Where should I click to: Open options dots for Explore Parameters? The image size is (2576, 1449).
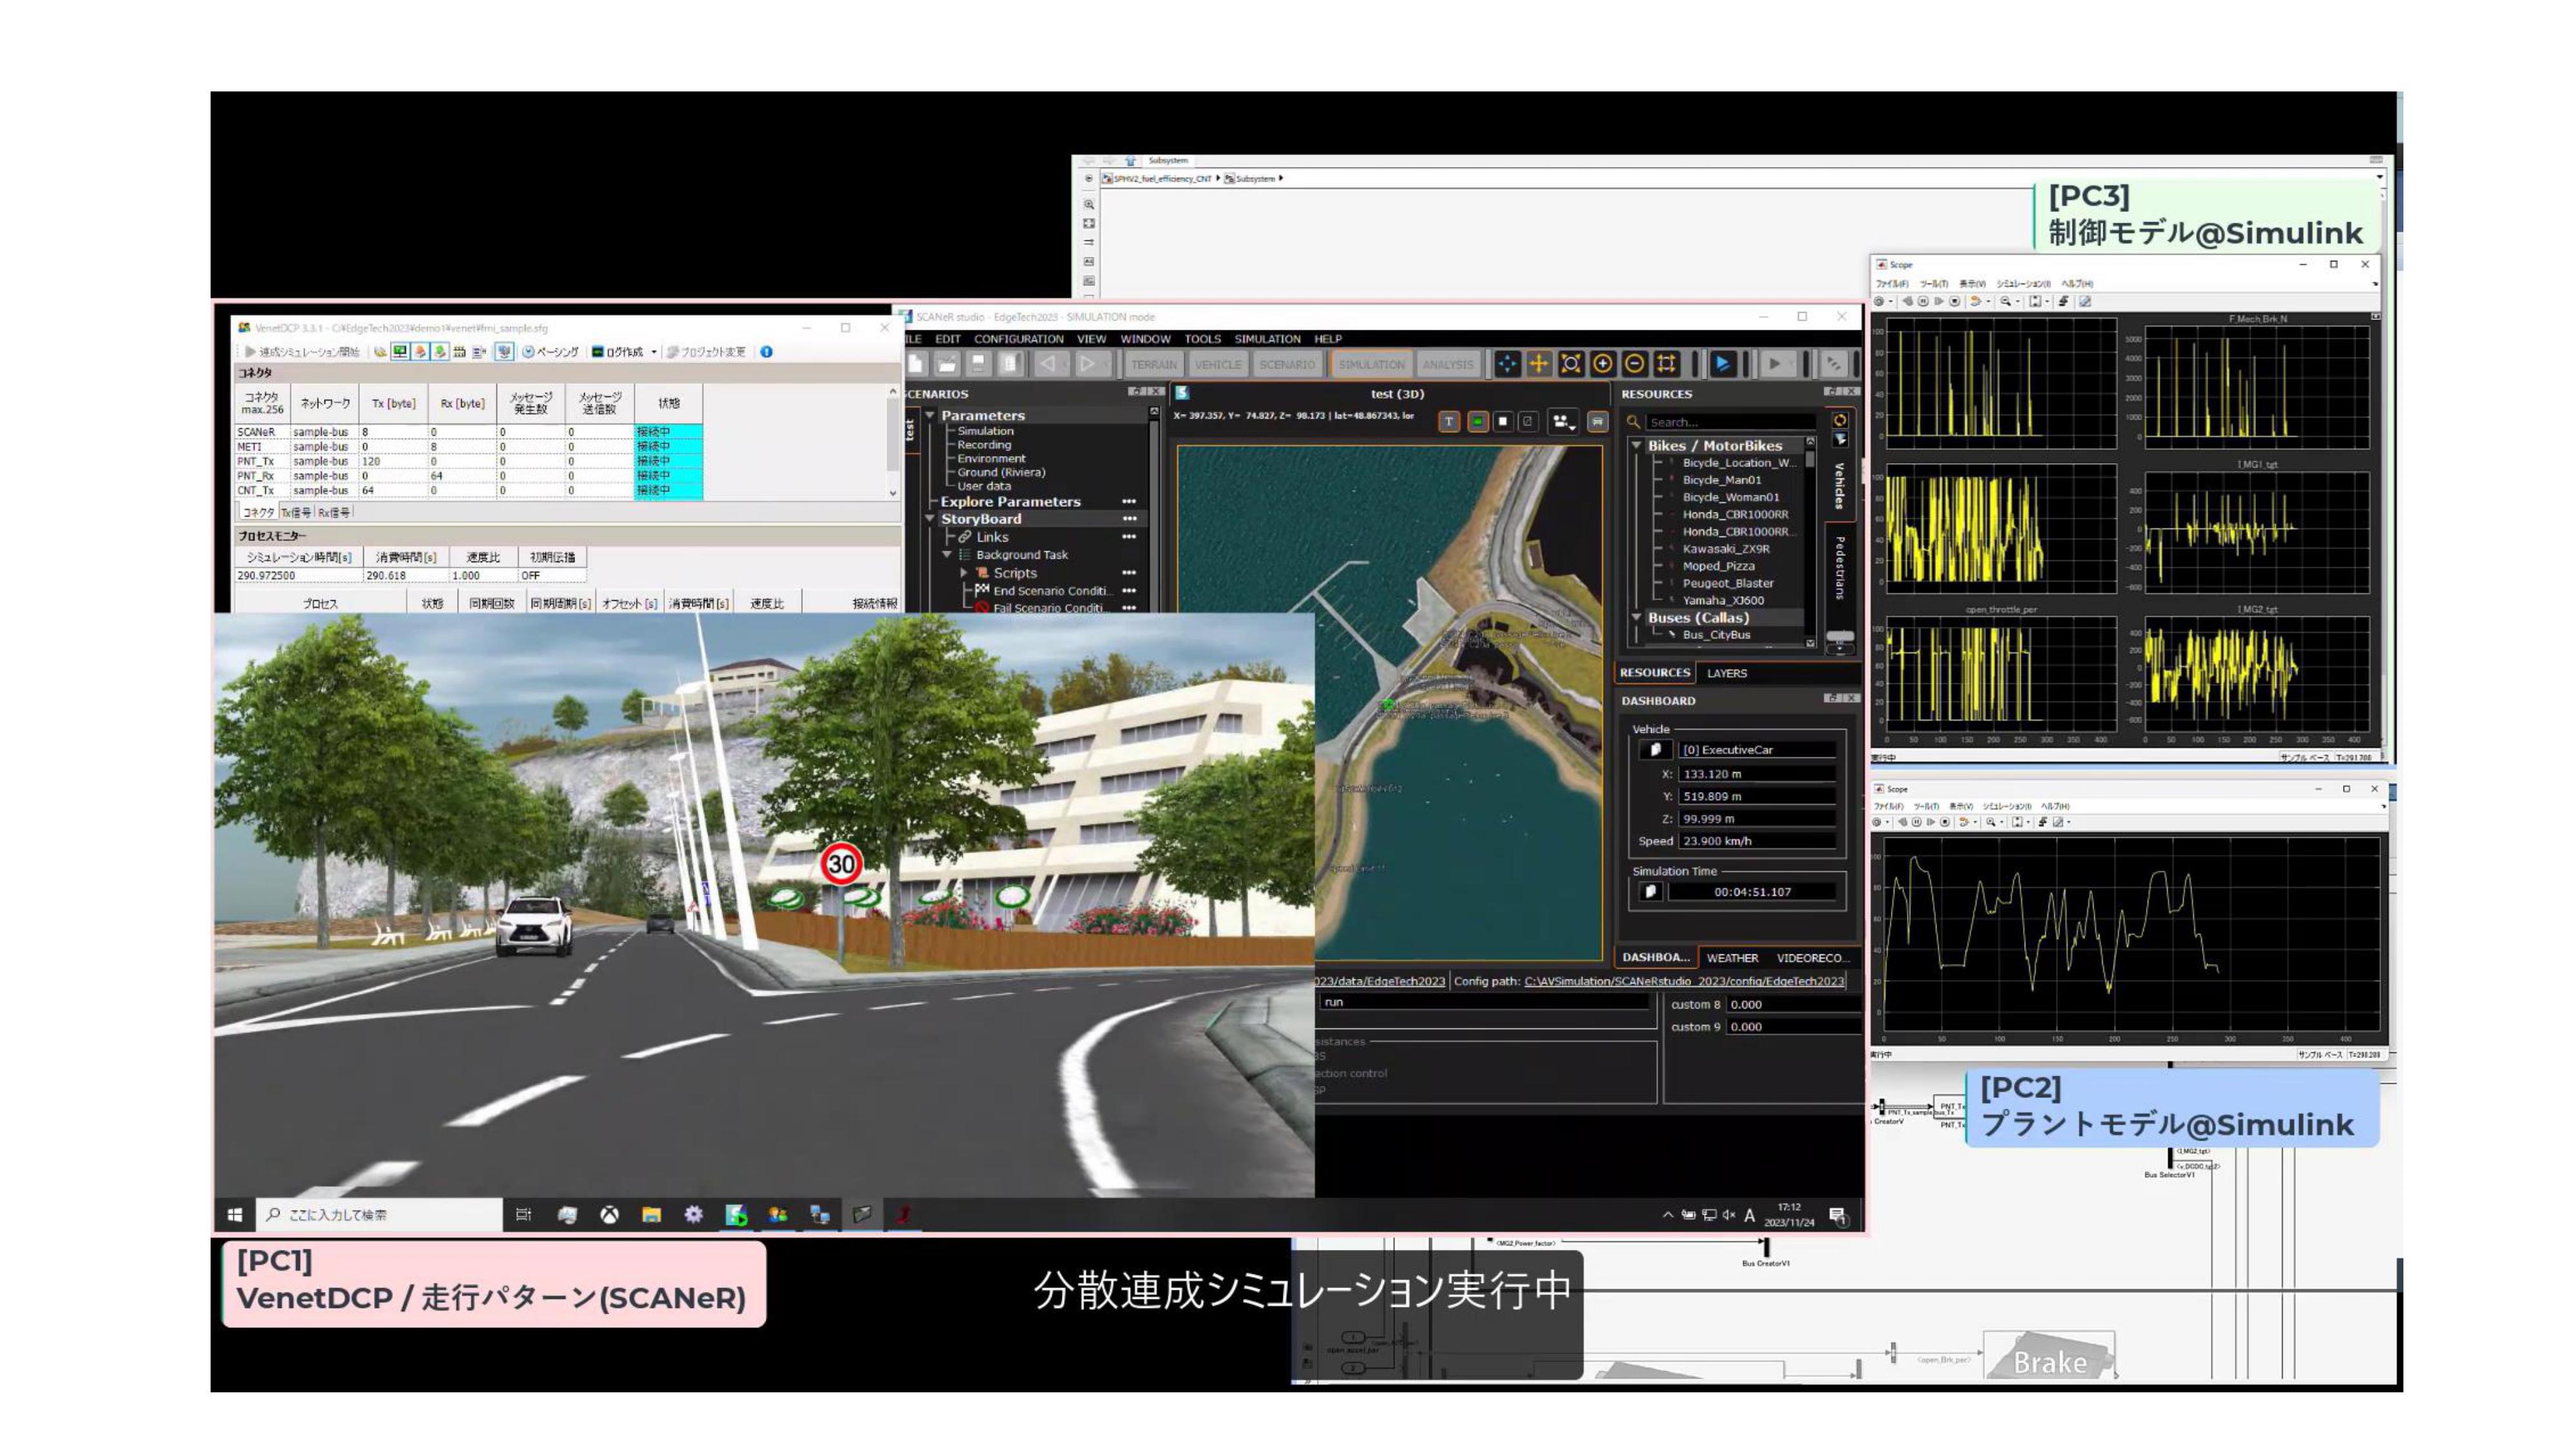point(1129,502)
